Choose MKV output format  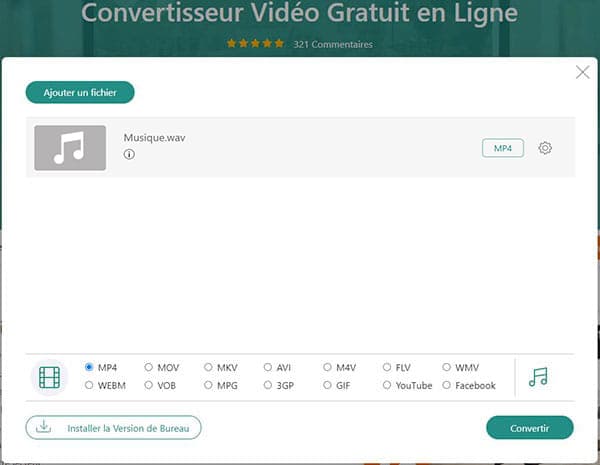(x=208, y=367)
